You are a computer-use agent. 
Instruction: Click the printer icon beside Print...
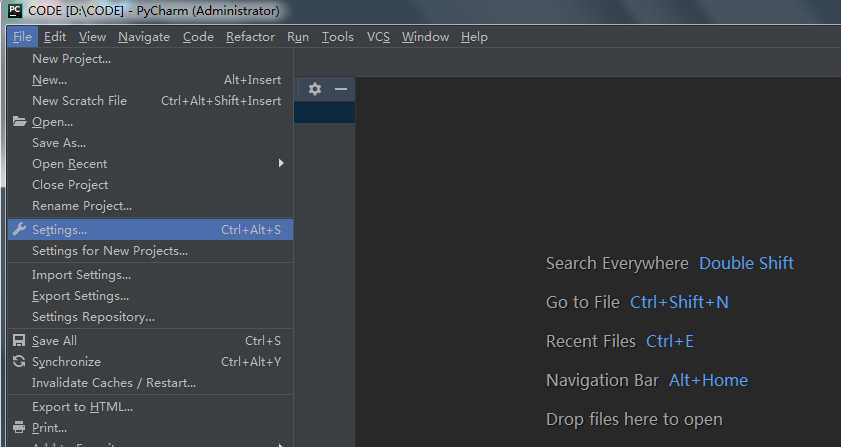click(19, 428)
